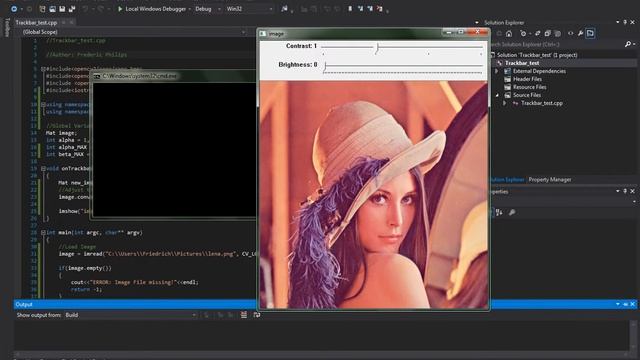Toggle Output panel Word Wrap icon
640x360 pixels.
(x=257, y=315)
